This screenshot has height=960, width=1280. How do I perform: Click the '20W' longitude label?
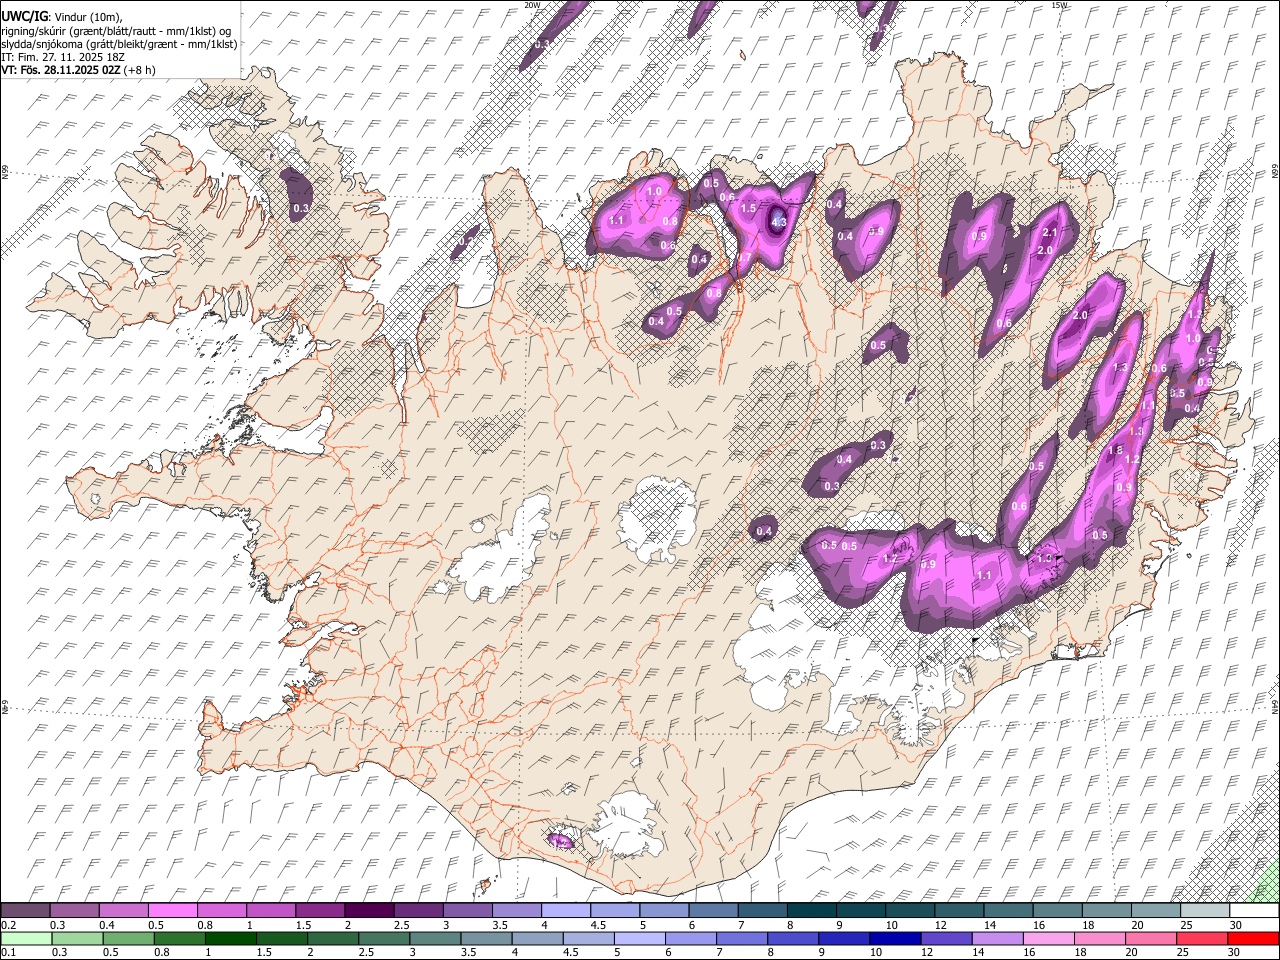click(x=533, y=5)
